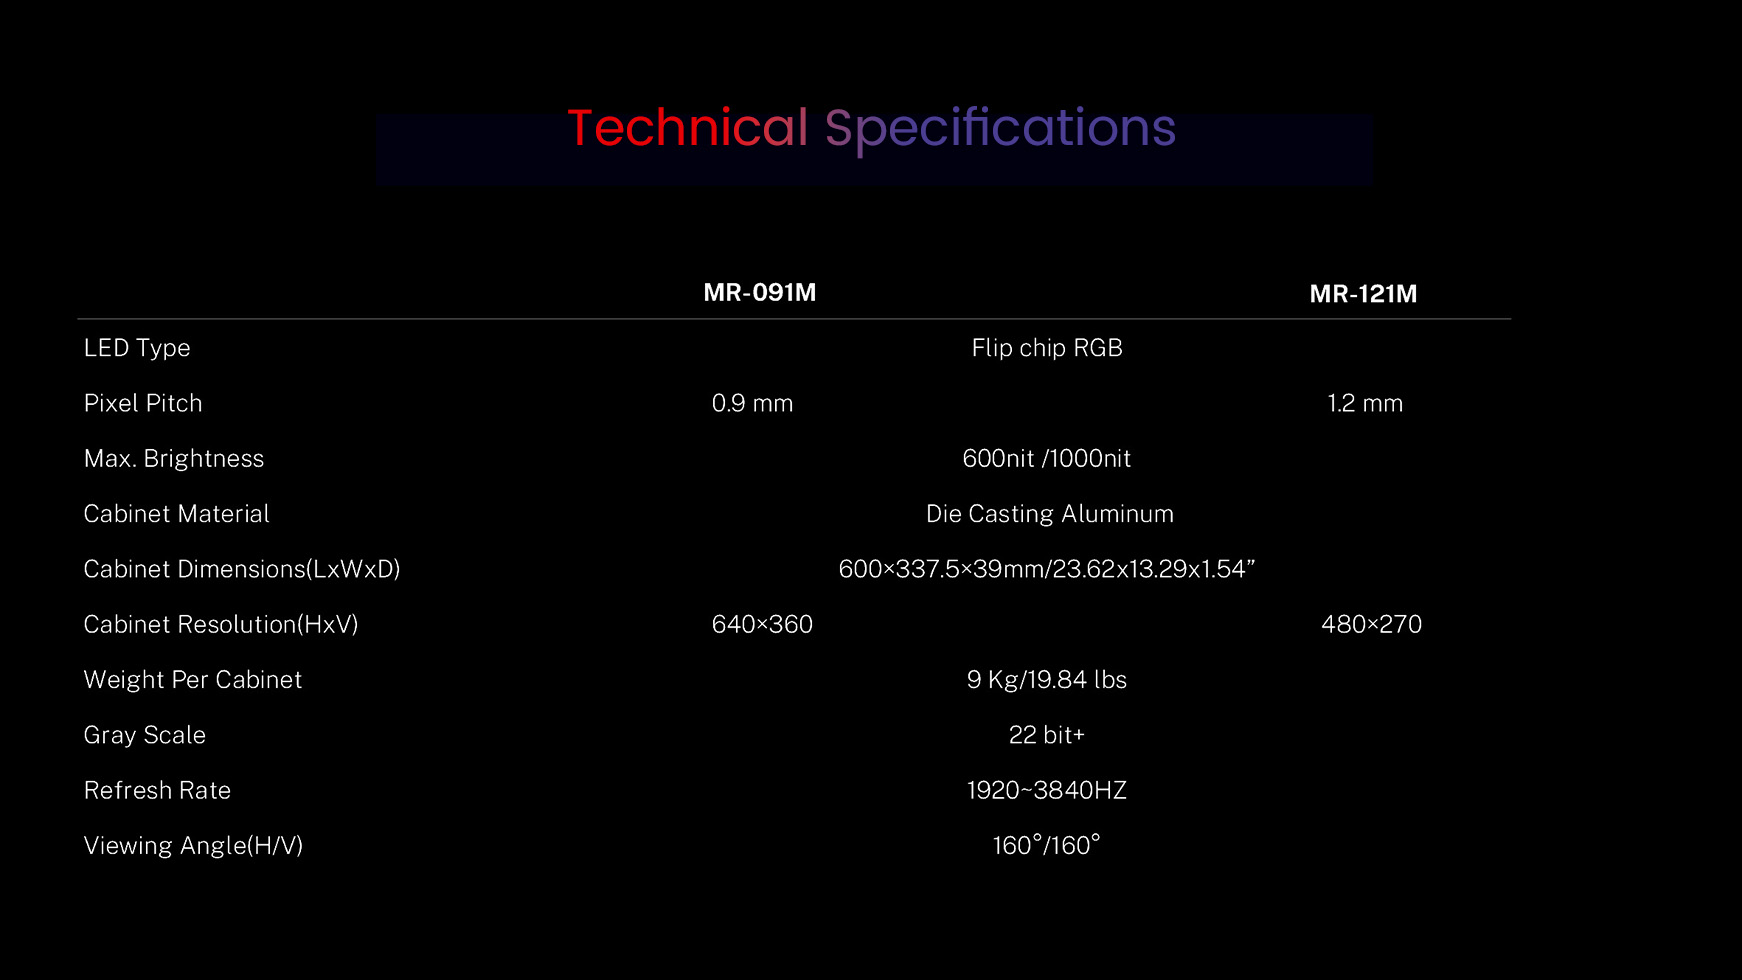The width and height of the screenshot is (1742, 980).
Task: Select the MR-091M column header
Action: [x=760, y=293]
